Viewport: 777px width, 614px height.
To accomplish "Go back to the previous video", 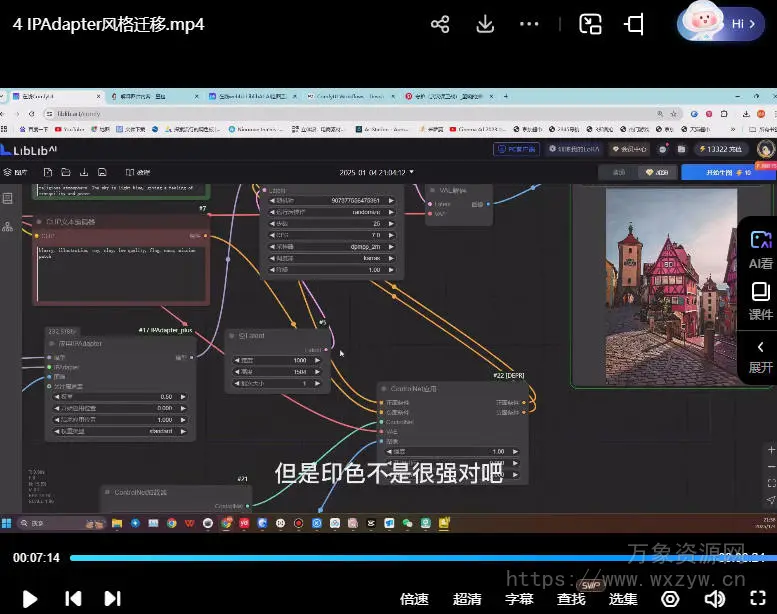I will coord(73,598).
